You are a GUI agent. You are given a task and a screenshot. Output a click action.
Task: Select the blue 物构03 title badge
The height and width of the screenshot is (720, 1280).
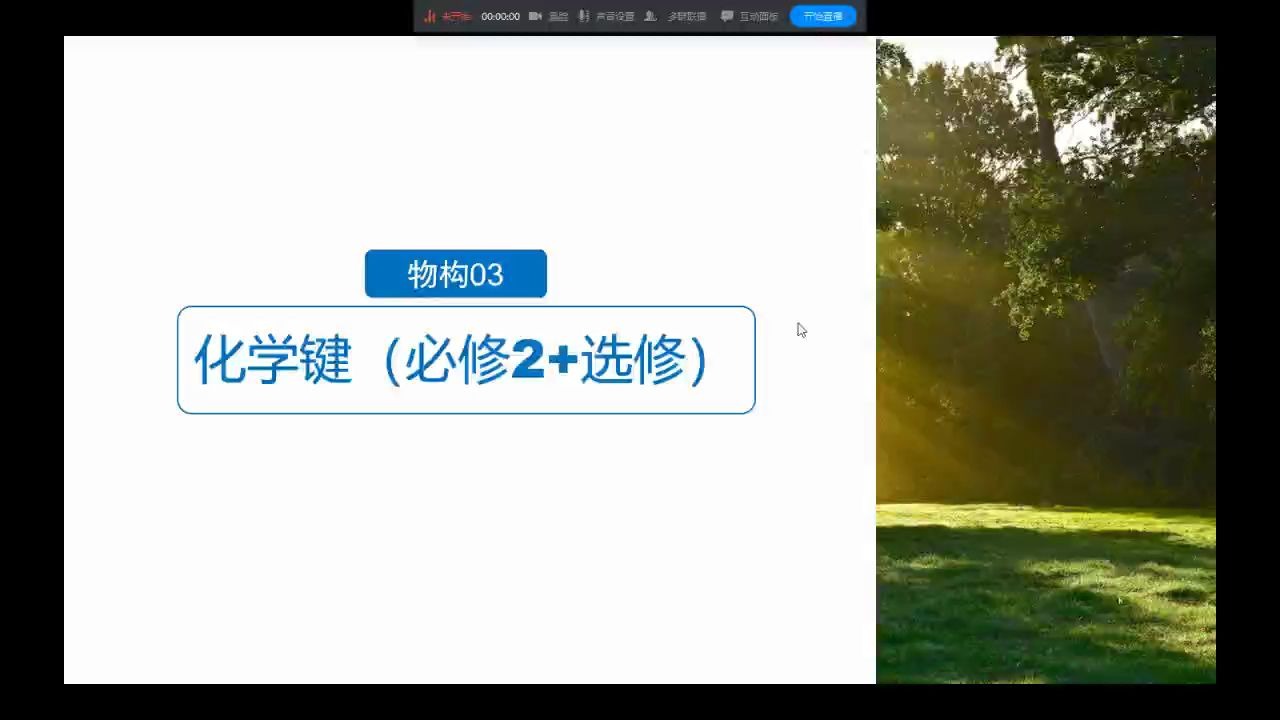coord(455,274)
